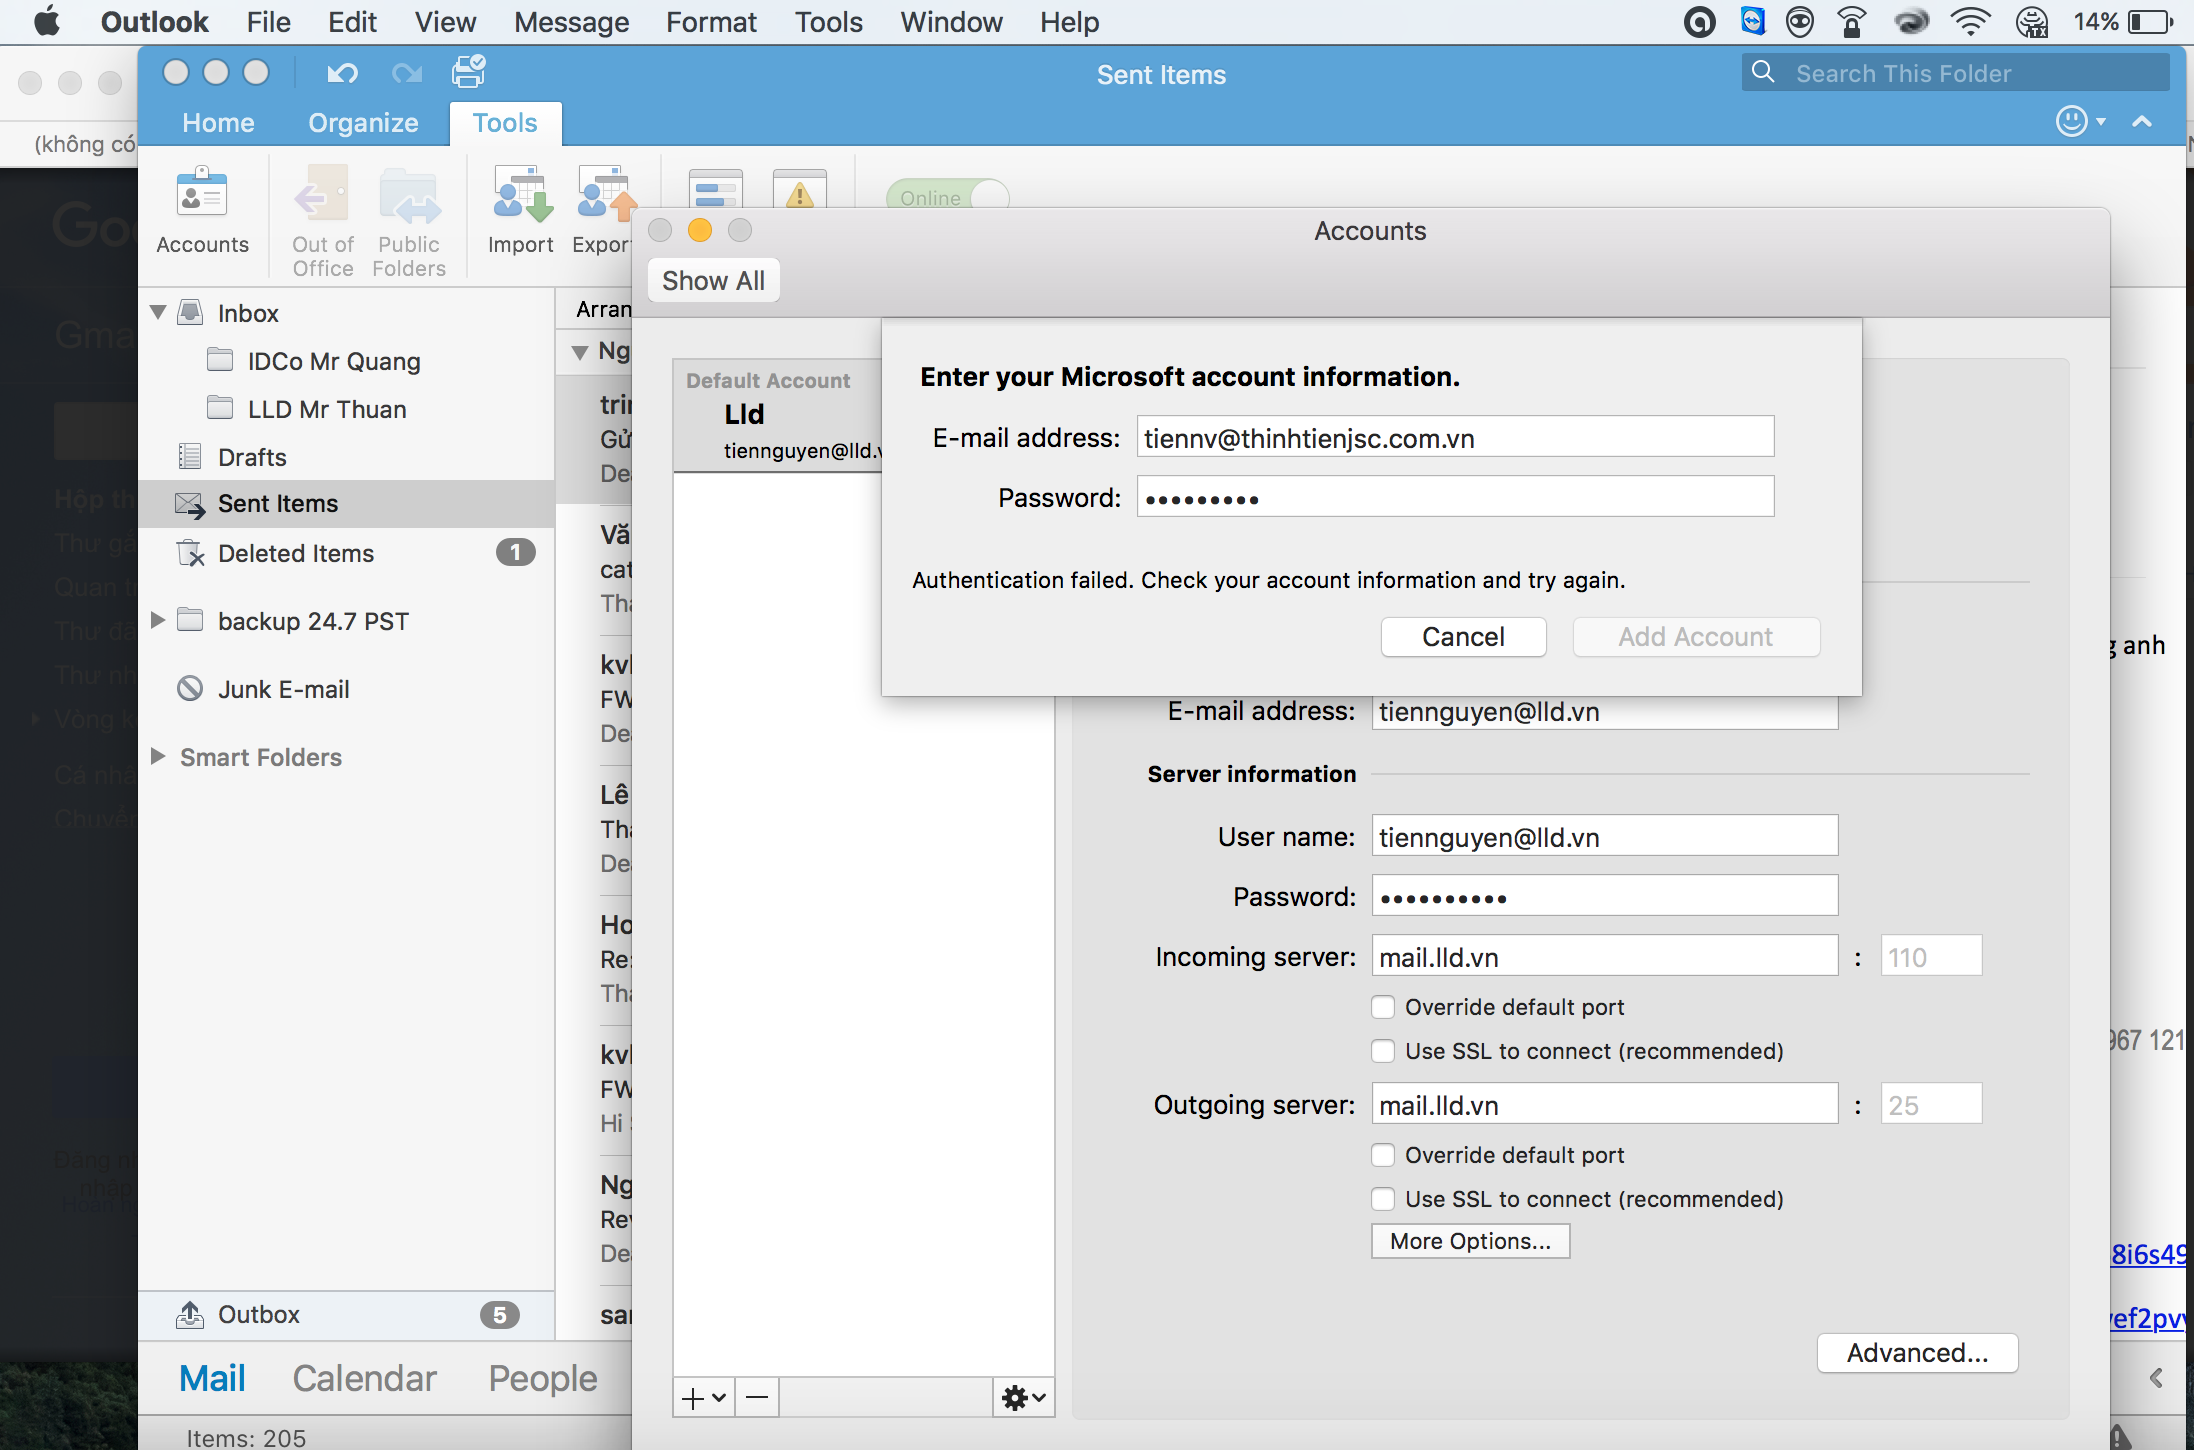Click the Incoming server field
This screenshot has height=1450, width=2194.
(x=1604, y=957)
